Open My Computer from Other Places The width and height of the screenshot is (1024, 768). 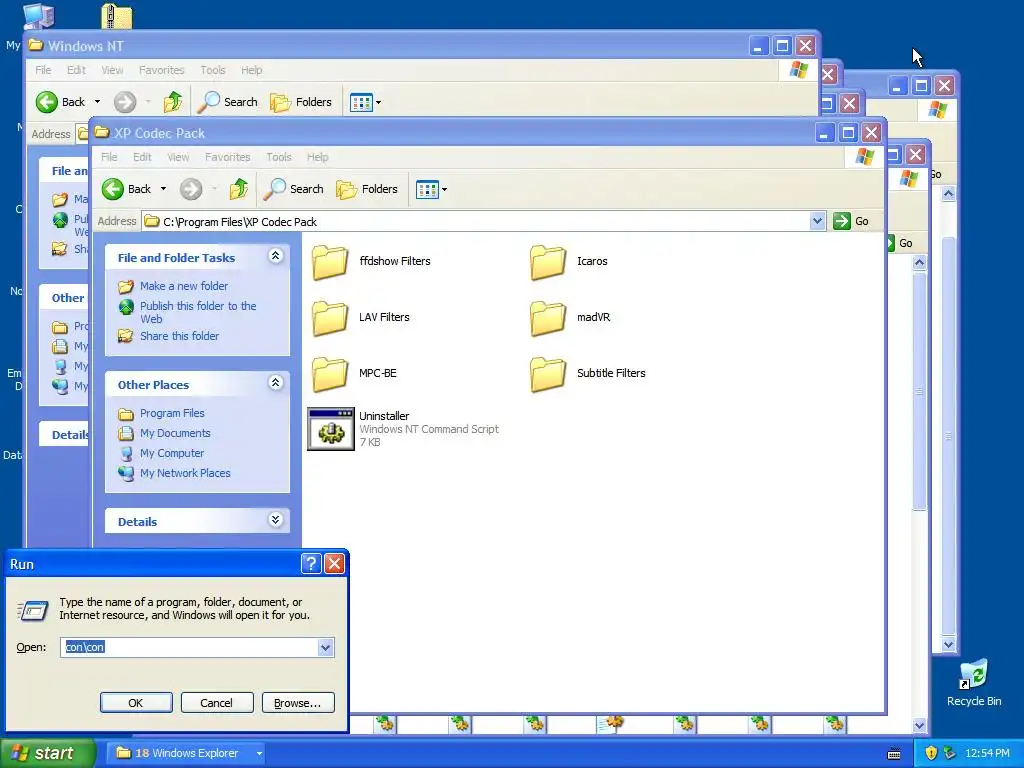tap(172, 453)
